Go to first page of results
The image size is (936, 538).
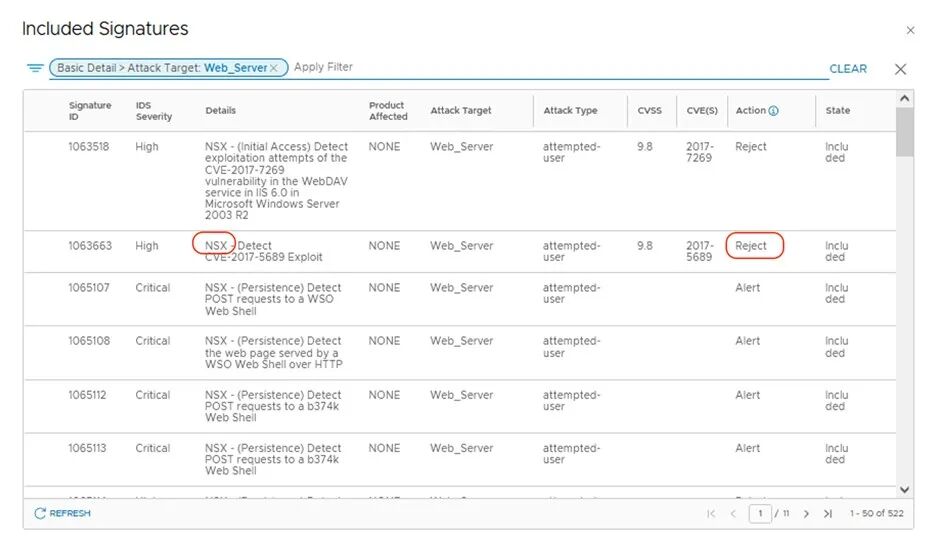[x=710, y=514]
